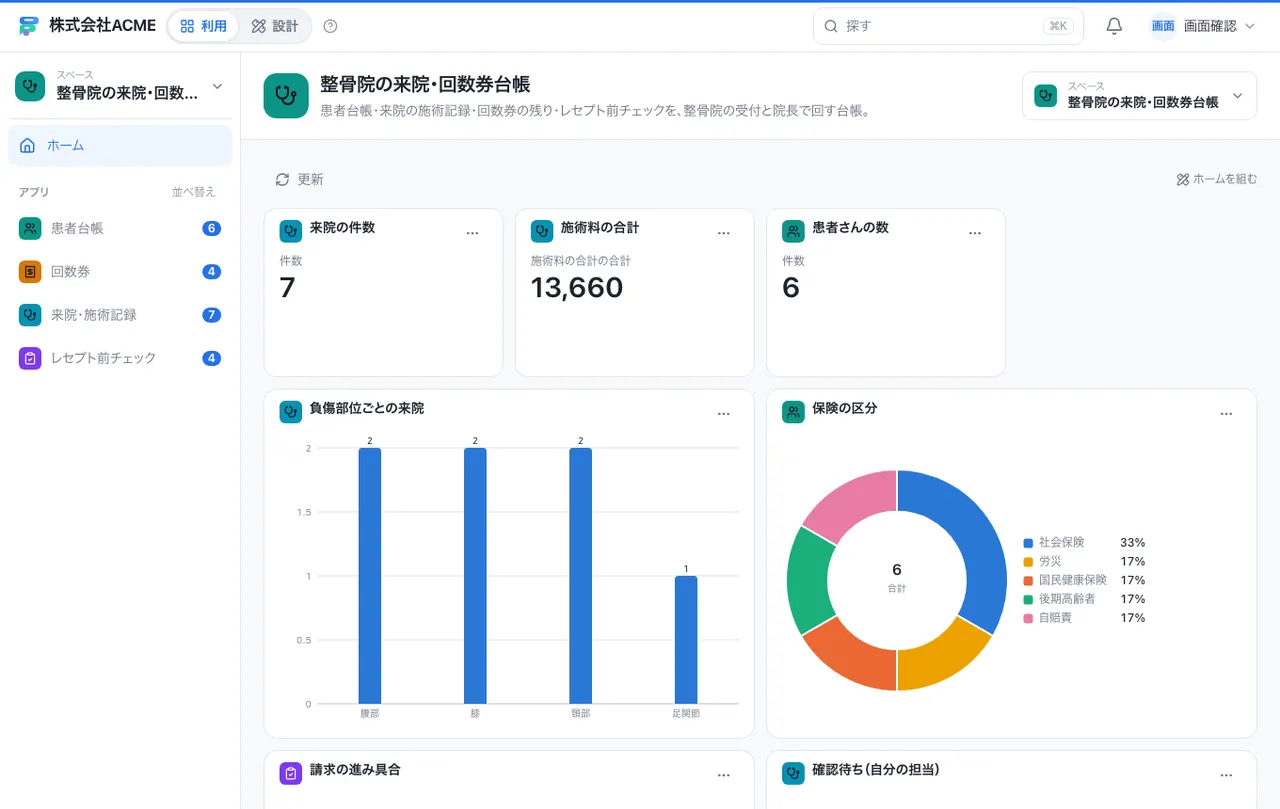
Task: Click the notification bell icon
Action: pos(1114,26)
